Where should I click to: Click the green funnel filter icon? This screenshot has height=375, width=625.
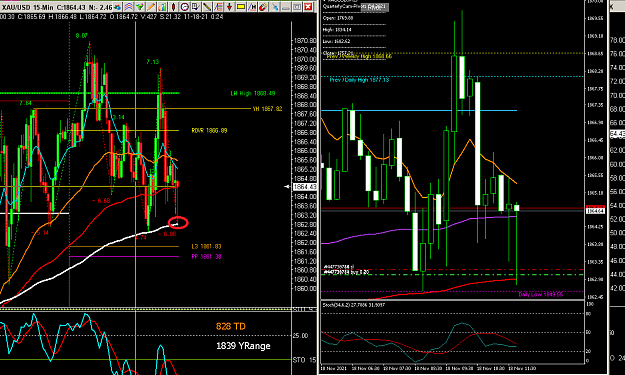140,7
